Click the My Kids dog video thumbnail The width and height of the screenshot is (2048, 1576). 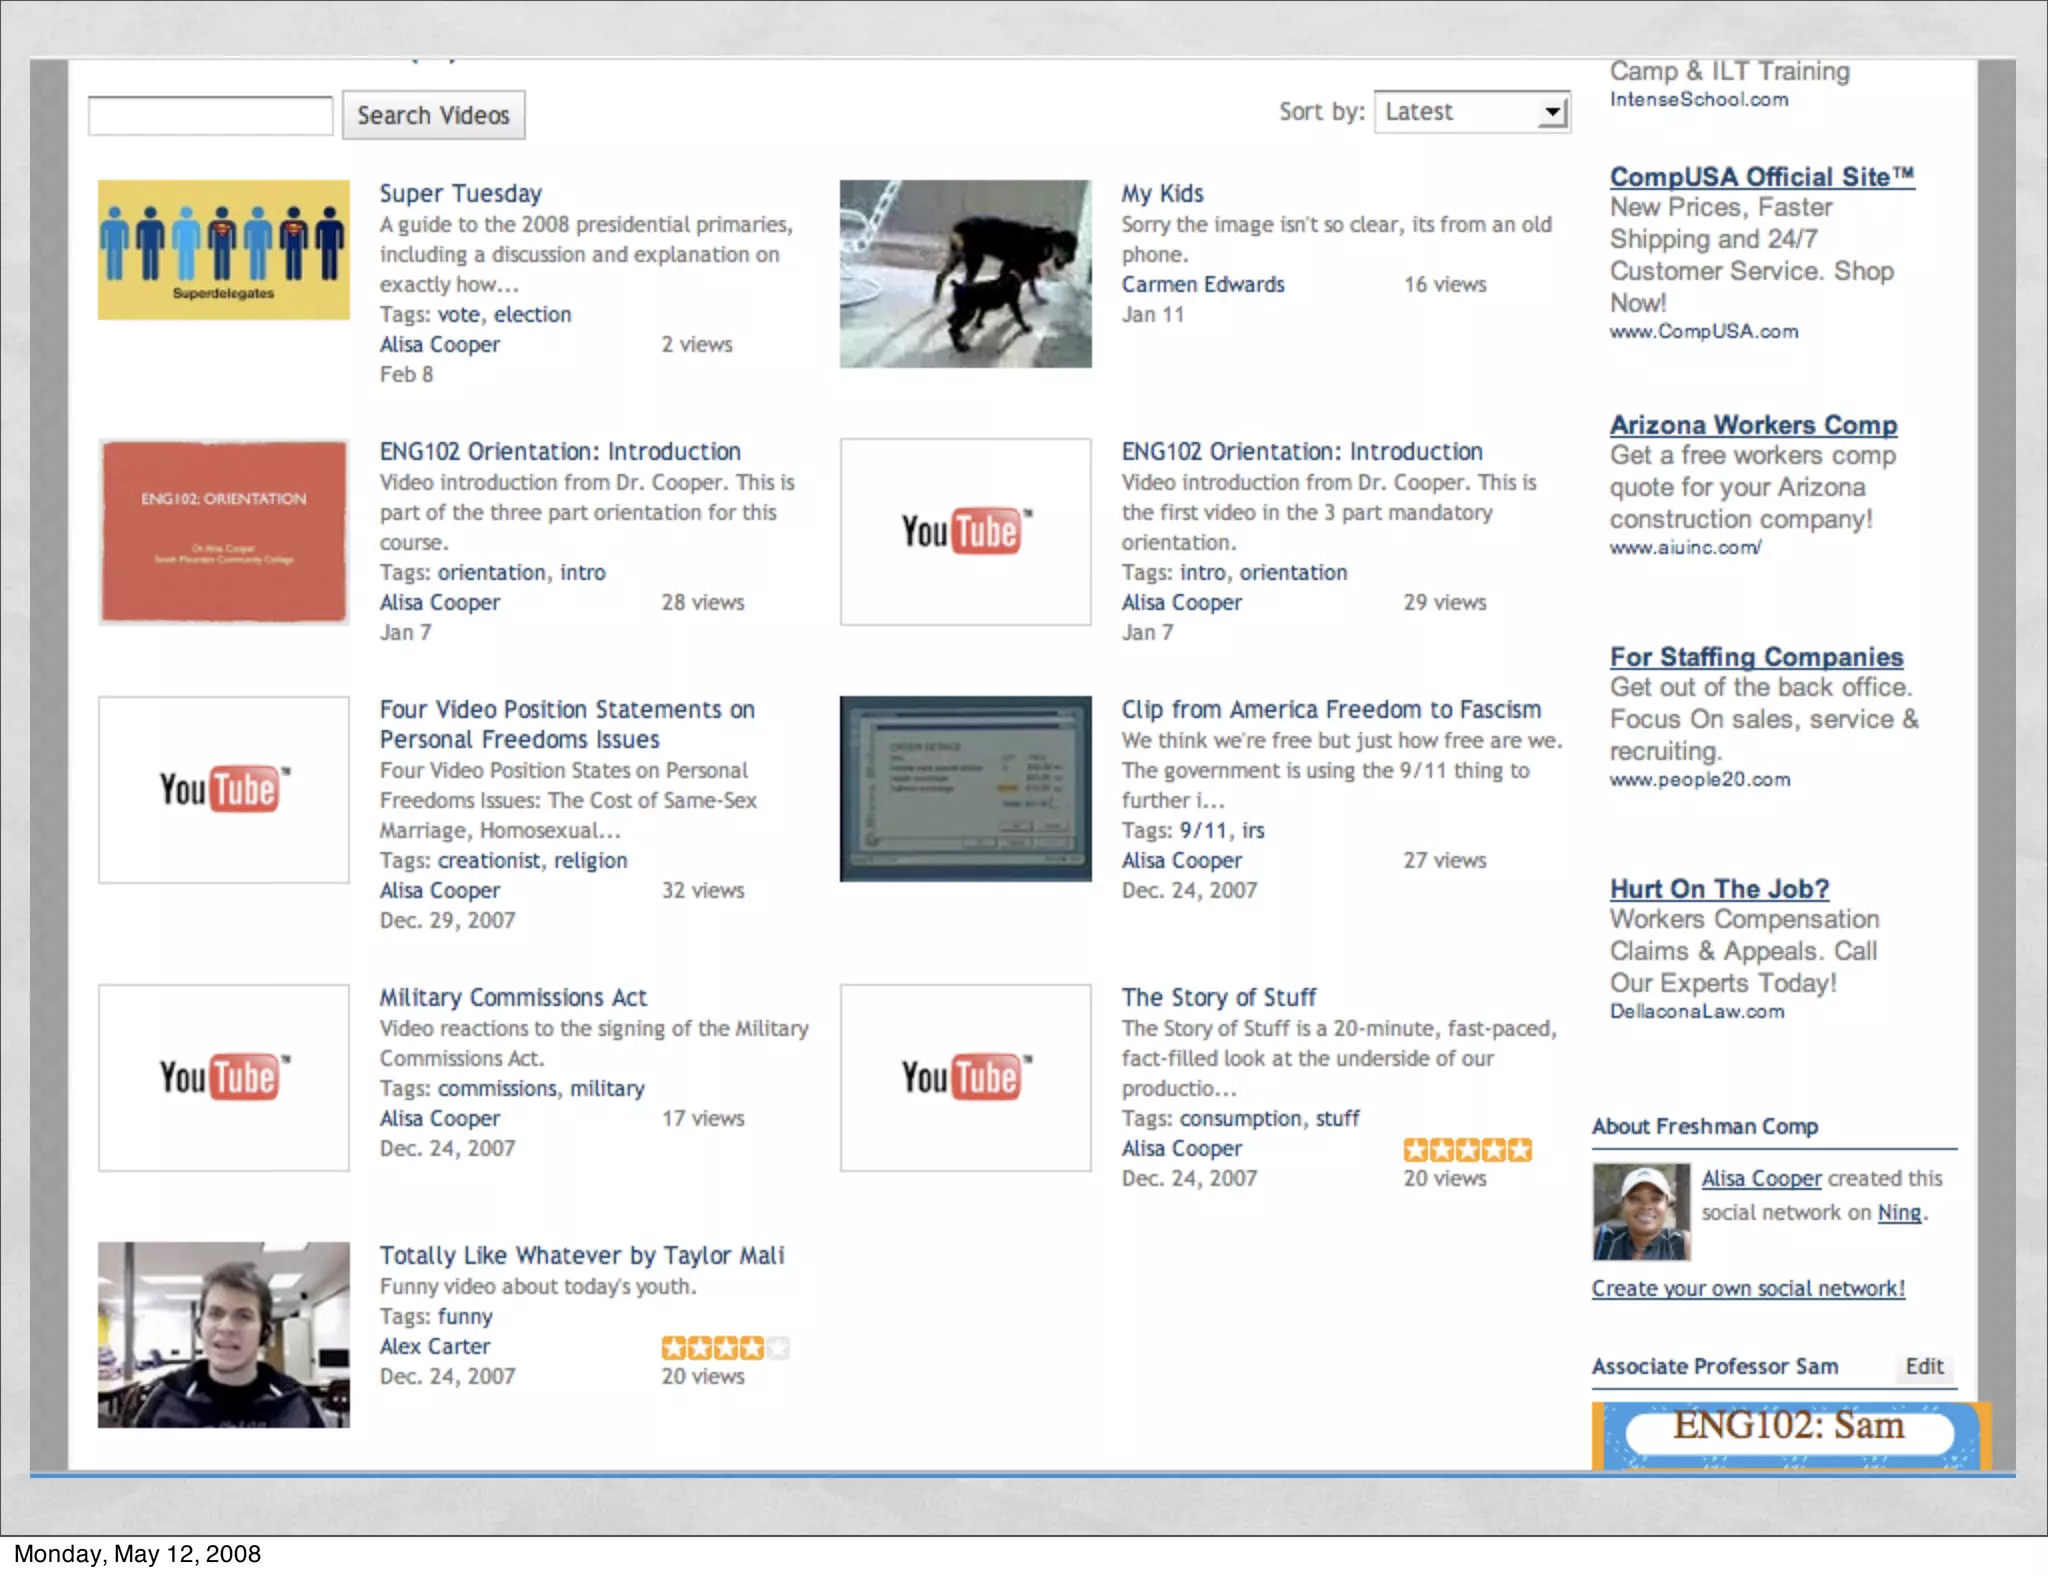(965, 273)
